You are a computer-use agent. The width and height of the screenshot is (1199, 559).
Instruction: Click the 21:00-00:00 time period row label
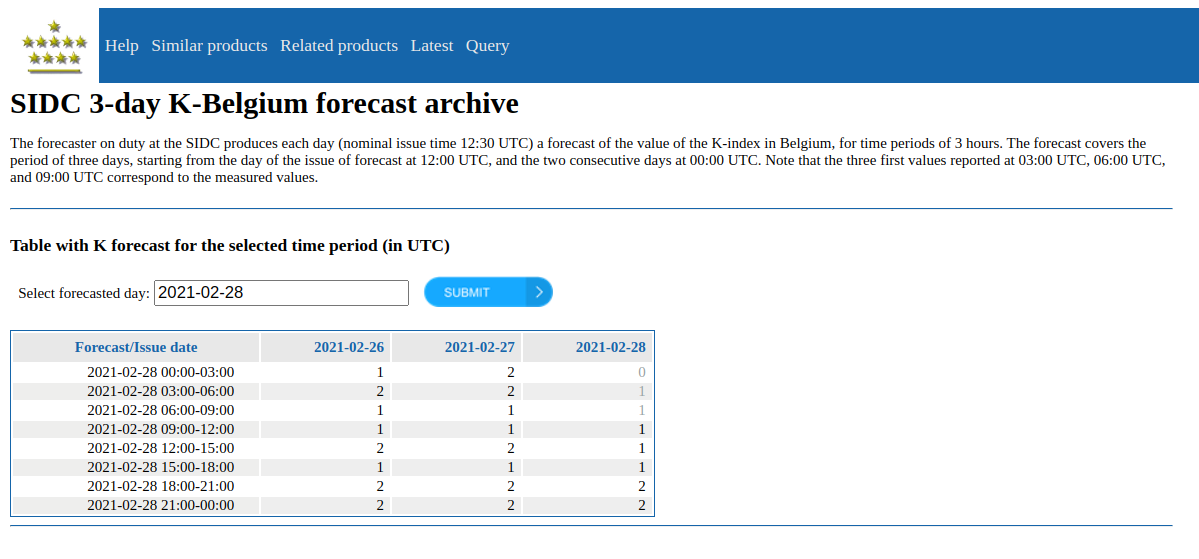tap(160, 505)
